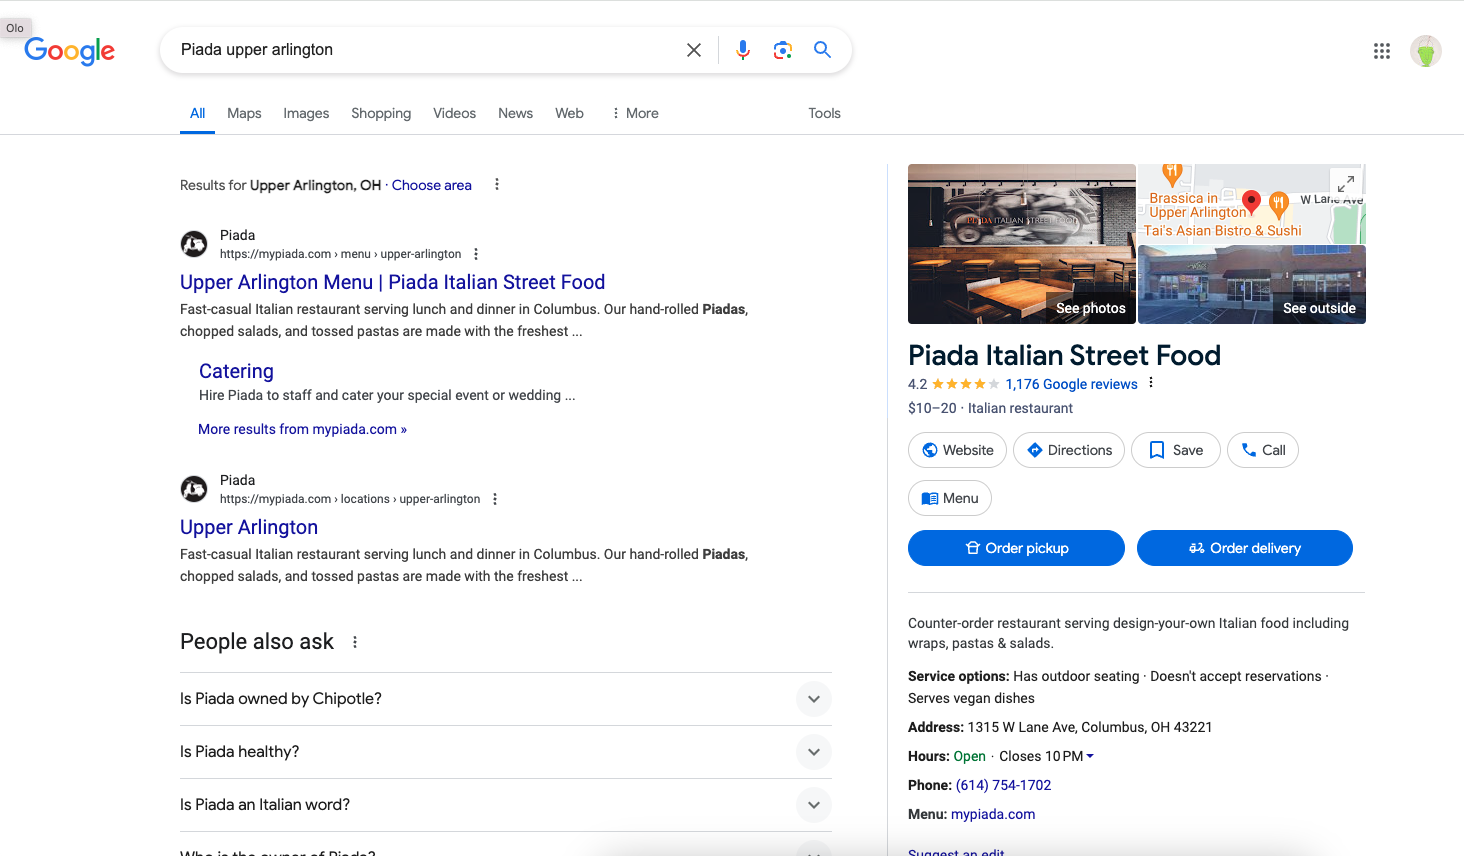This screenshot has width=1464, height=856.
Task: Click the 'Tai's Asian Bistro & Sushi' map label
Action: click(1223, 231)
